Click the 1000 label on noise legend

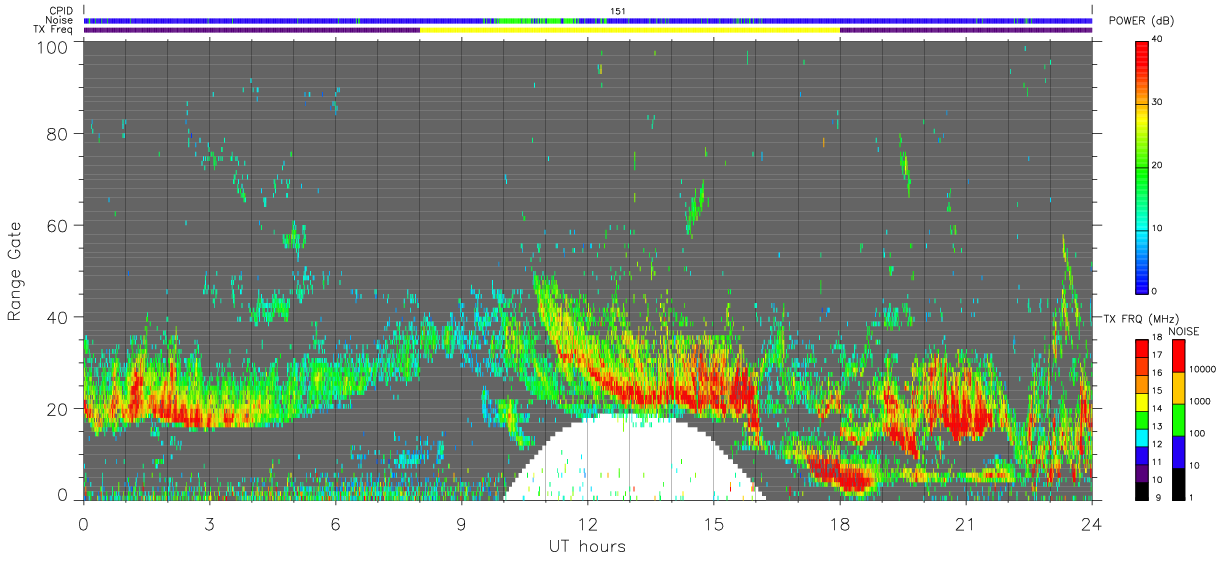[1199, 401]
